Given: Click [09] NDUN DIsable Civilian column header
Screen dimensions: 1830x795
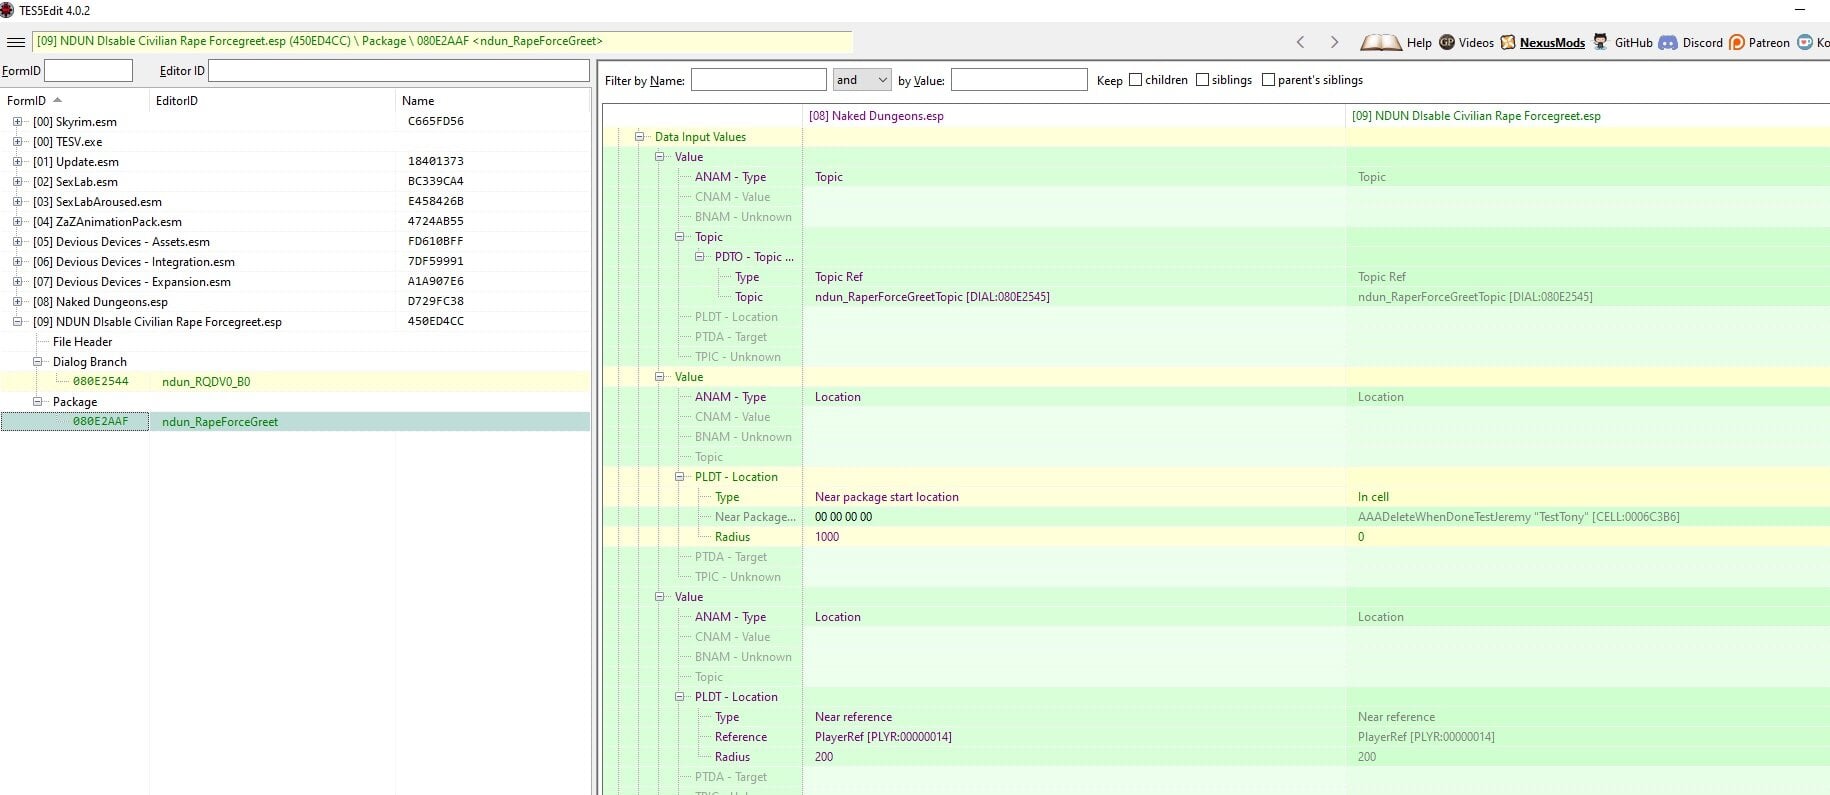Looking at the screenshot, I should click(1588, 116).
